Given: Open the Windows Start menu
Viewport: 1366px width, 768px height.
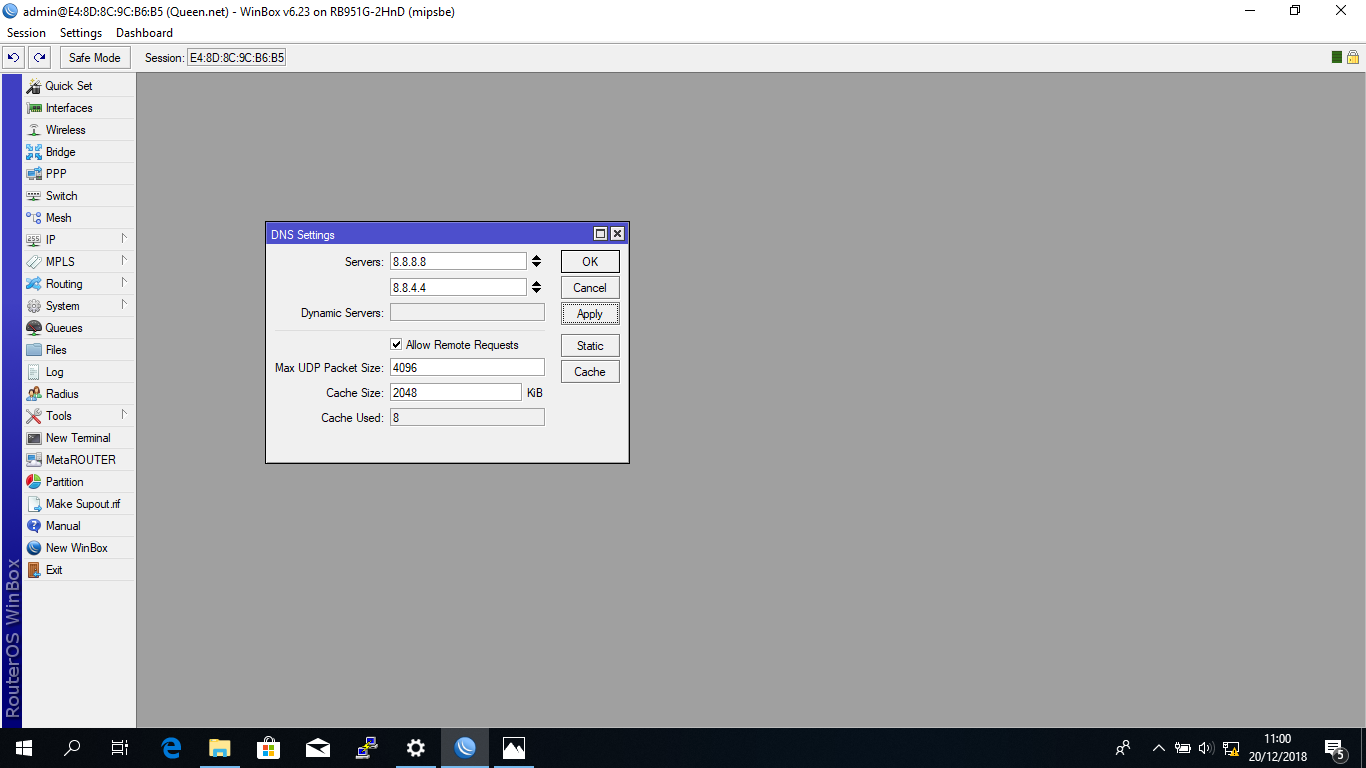Looking at the screenshot, I should [23, 747].
